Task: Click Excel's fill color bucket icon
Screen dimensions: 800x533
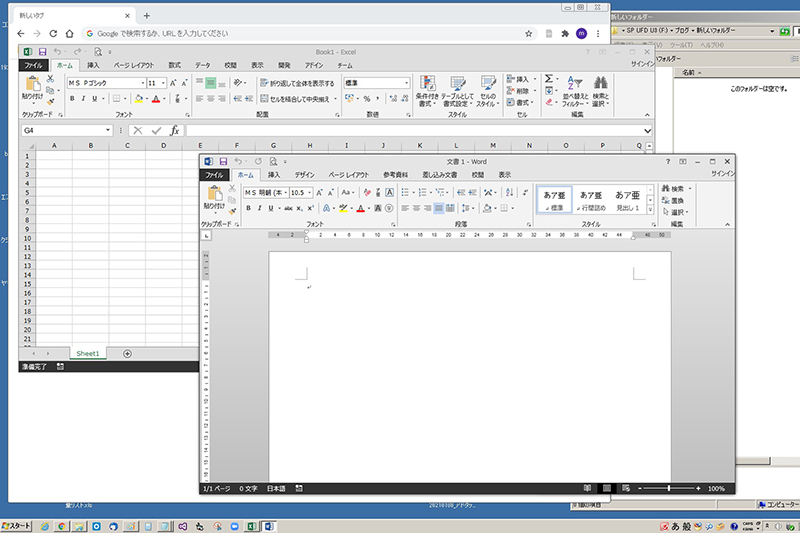Action: [138, 98]
